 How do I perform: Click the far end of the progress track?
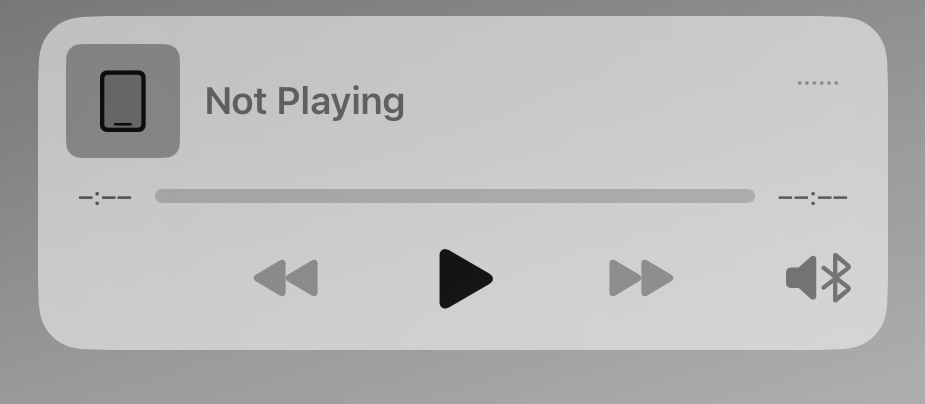click(x=750, y=196)
